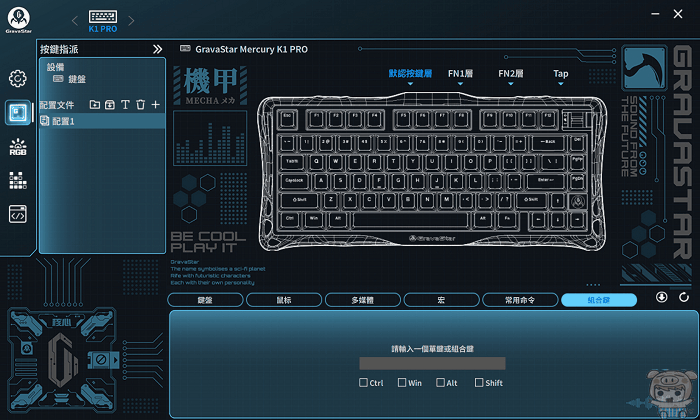The image size is (700, 420).
Task: Open the RGB lighting page
Action: click(x=17, y=147)
